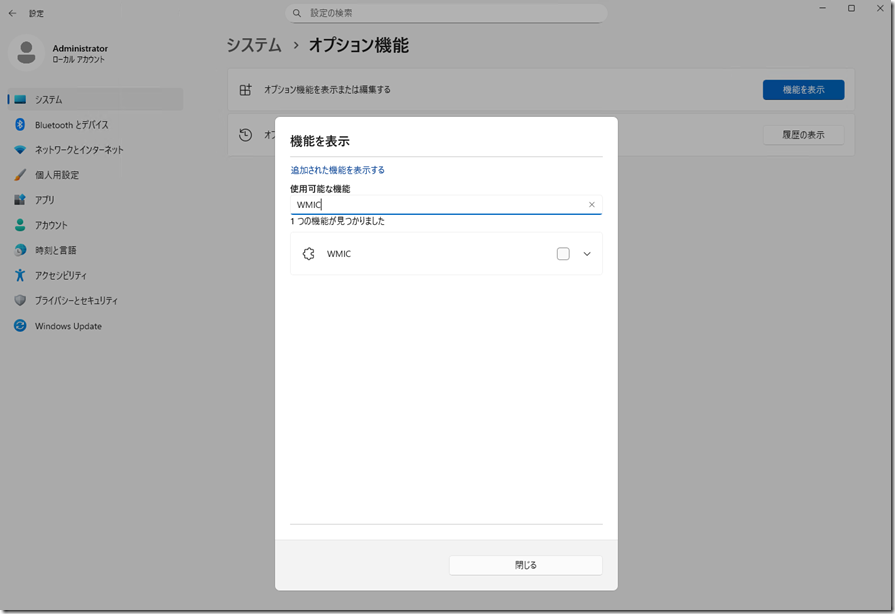Open the プライバシーとセキュリティ shield icon

pos(22,300)
